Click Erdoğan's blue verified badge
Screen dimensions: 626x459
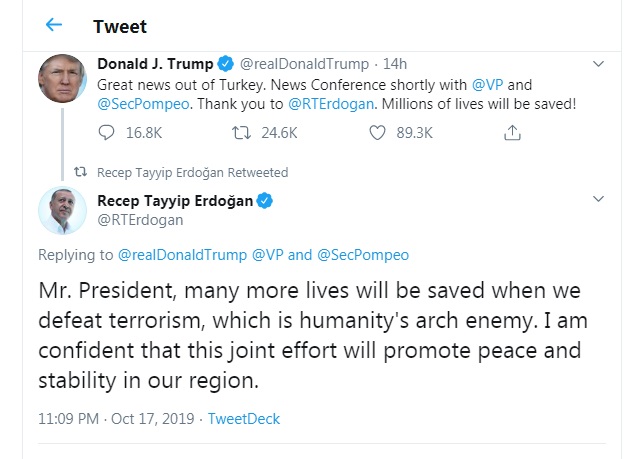[265, 201]
